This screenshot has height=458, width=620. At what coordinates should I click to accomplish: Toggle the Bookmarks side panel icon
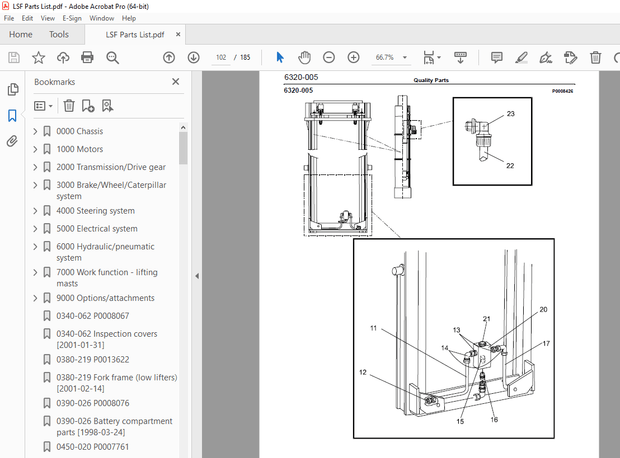point(12,115)
